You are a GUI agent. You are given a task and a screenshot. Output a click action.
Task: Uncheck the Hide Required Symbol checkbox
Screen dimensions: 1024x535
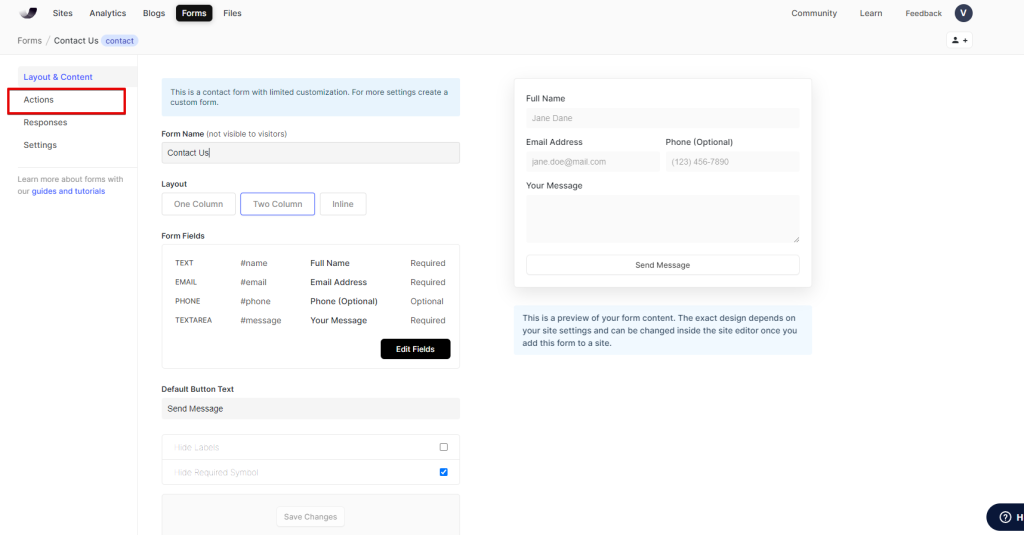(x=444, y=472)
